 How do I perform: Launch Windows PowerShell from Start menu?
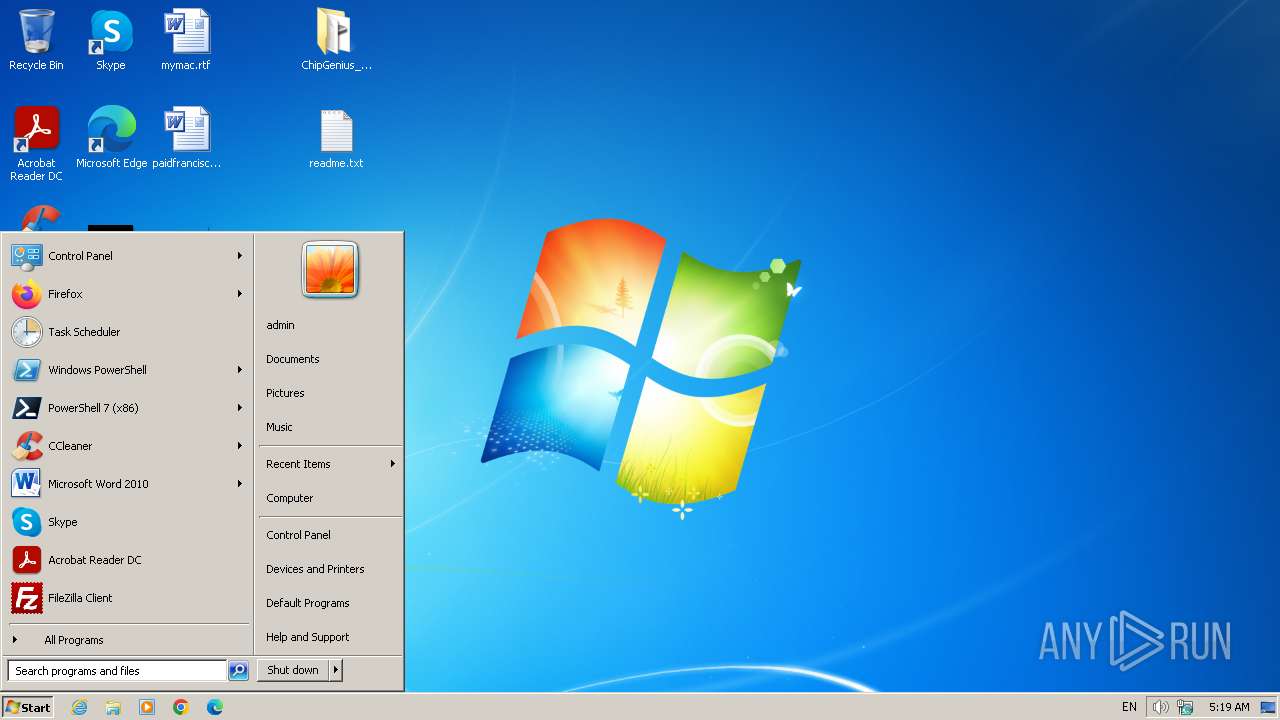(127, 370)
